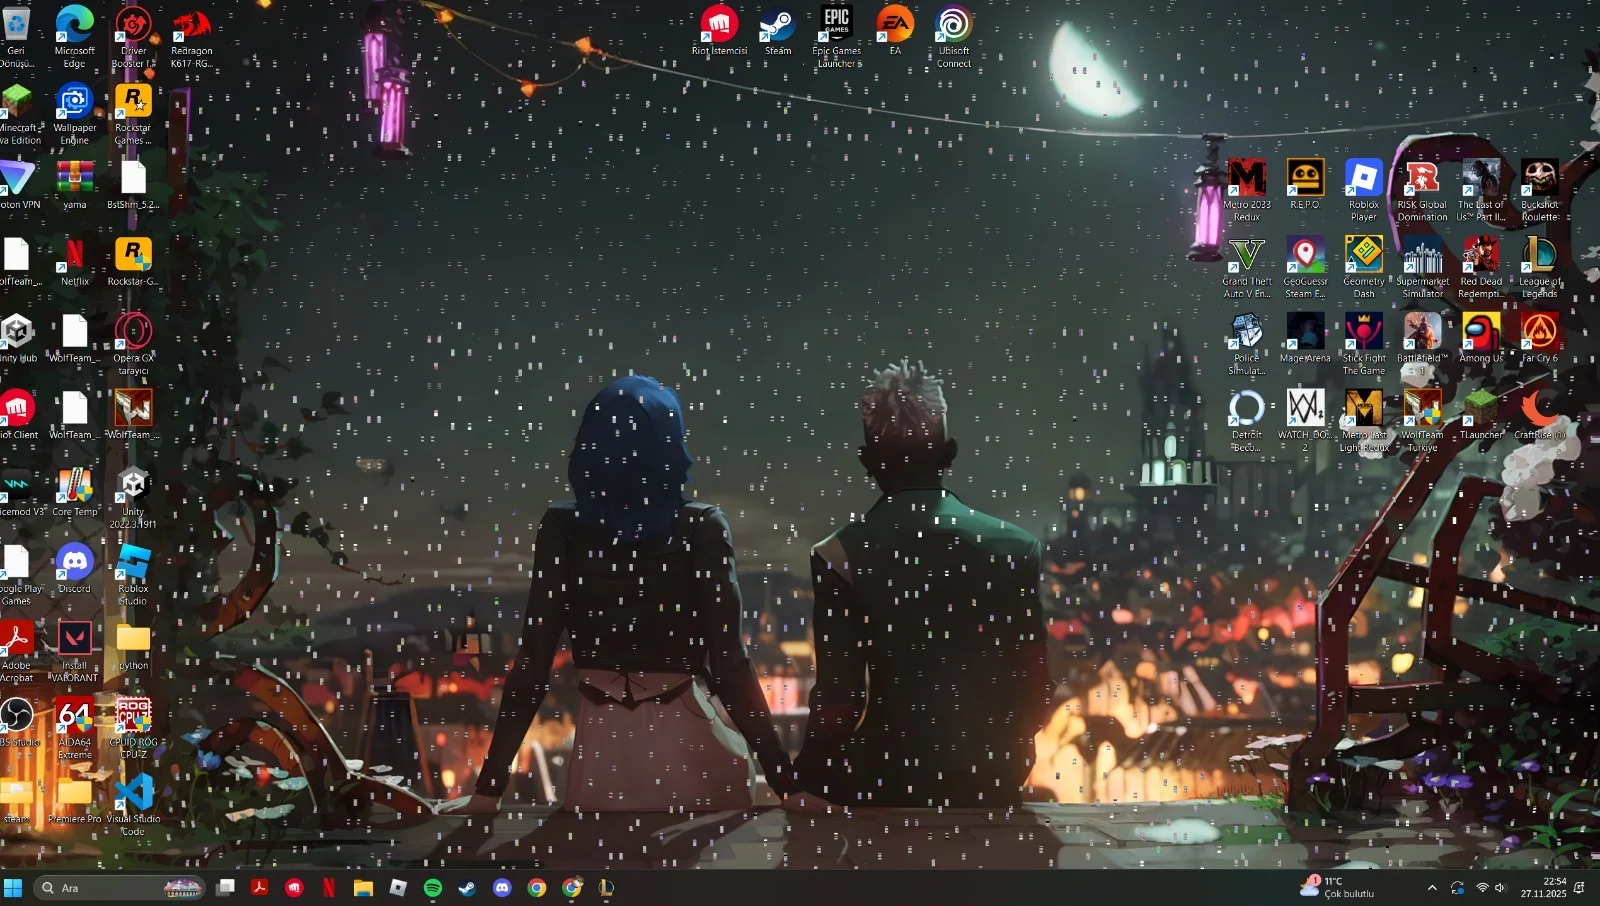Select the Install VALORANT shortcut

pos(74,651)
